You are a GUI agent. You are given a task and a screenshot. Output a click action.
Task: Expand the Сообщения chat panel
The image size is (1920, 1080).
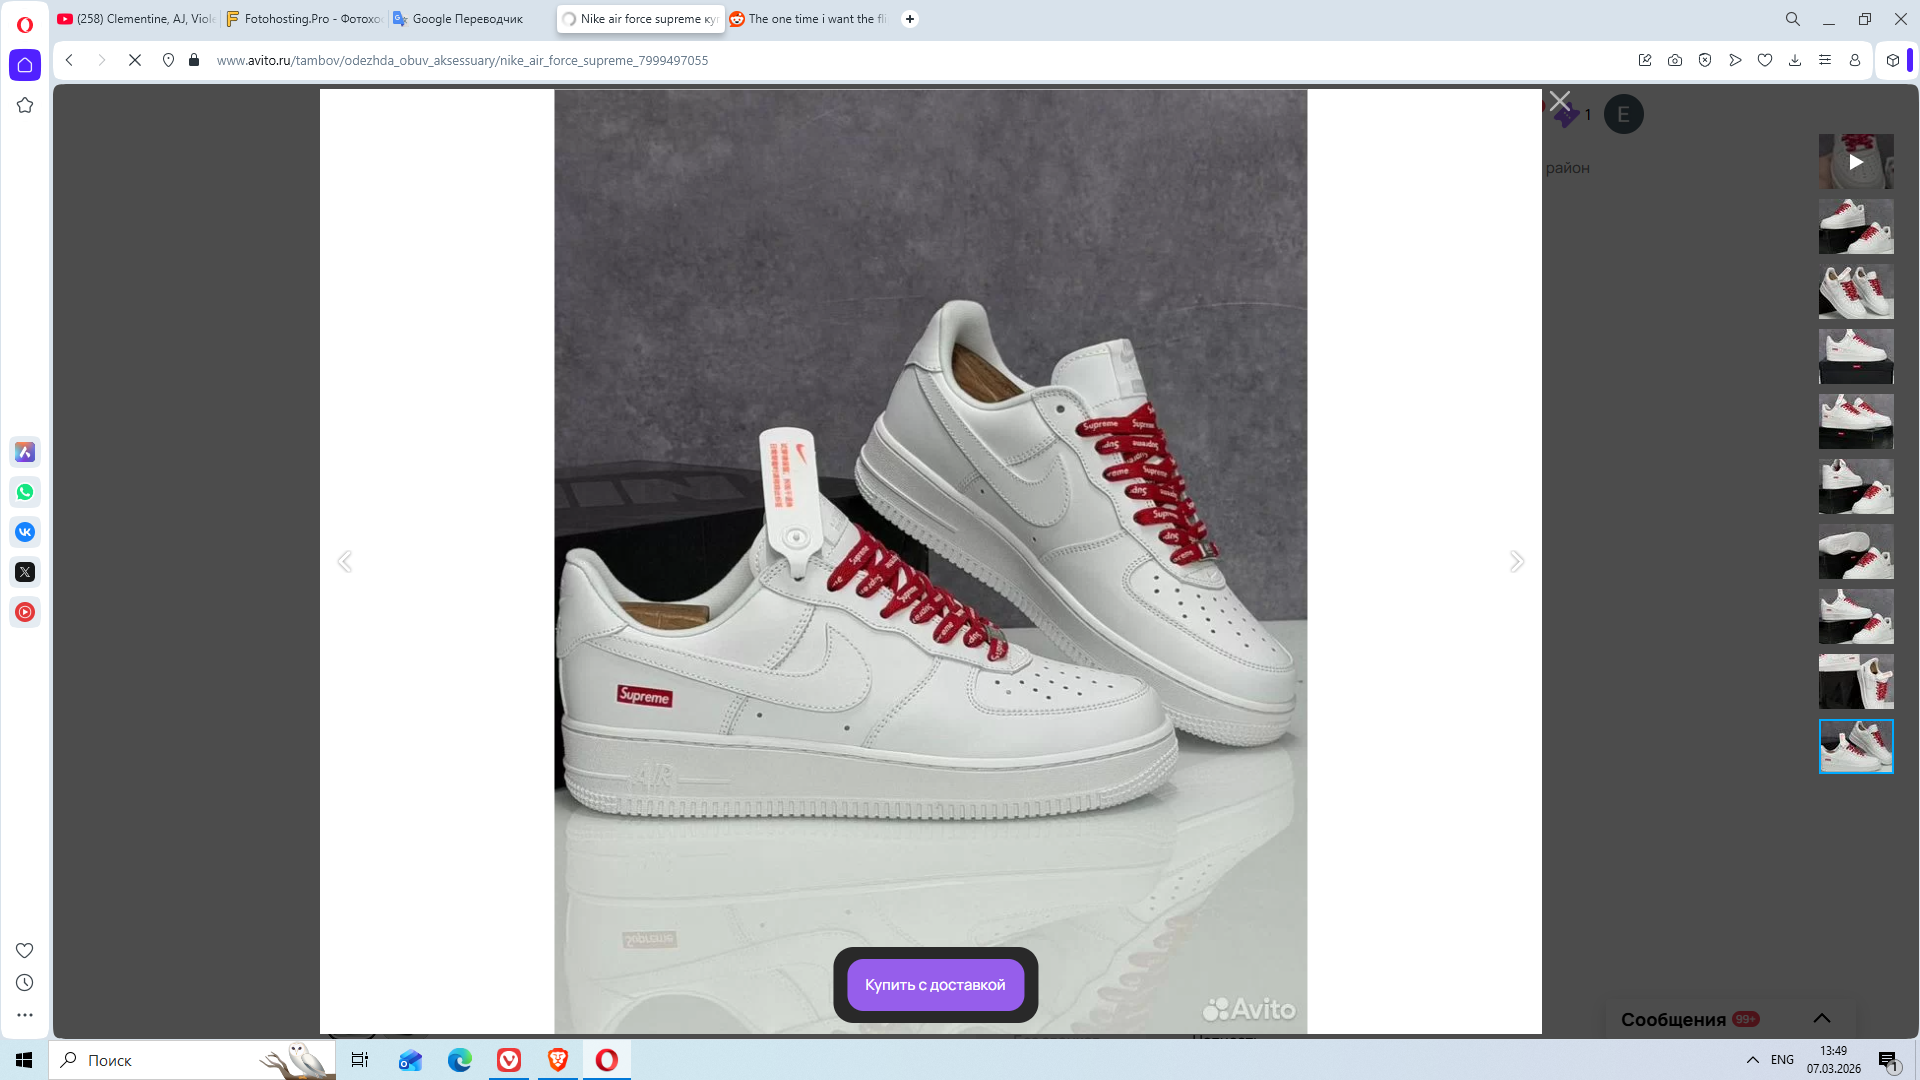pos(1822,1018)
